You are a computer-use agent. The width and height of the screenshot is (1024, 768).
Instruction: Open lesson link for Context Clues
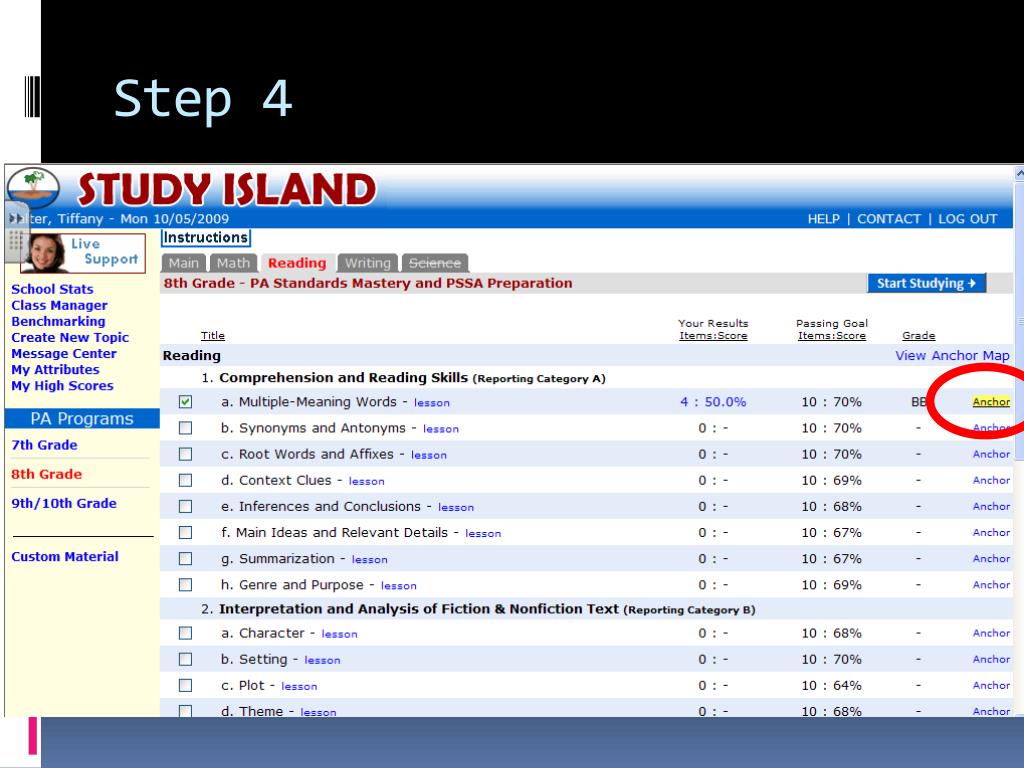pos(366,481)
